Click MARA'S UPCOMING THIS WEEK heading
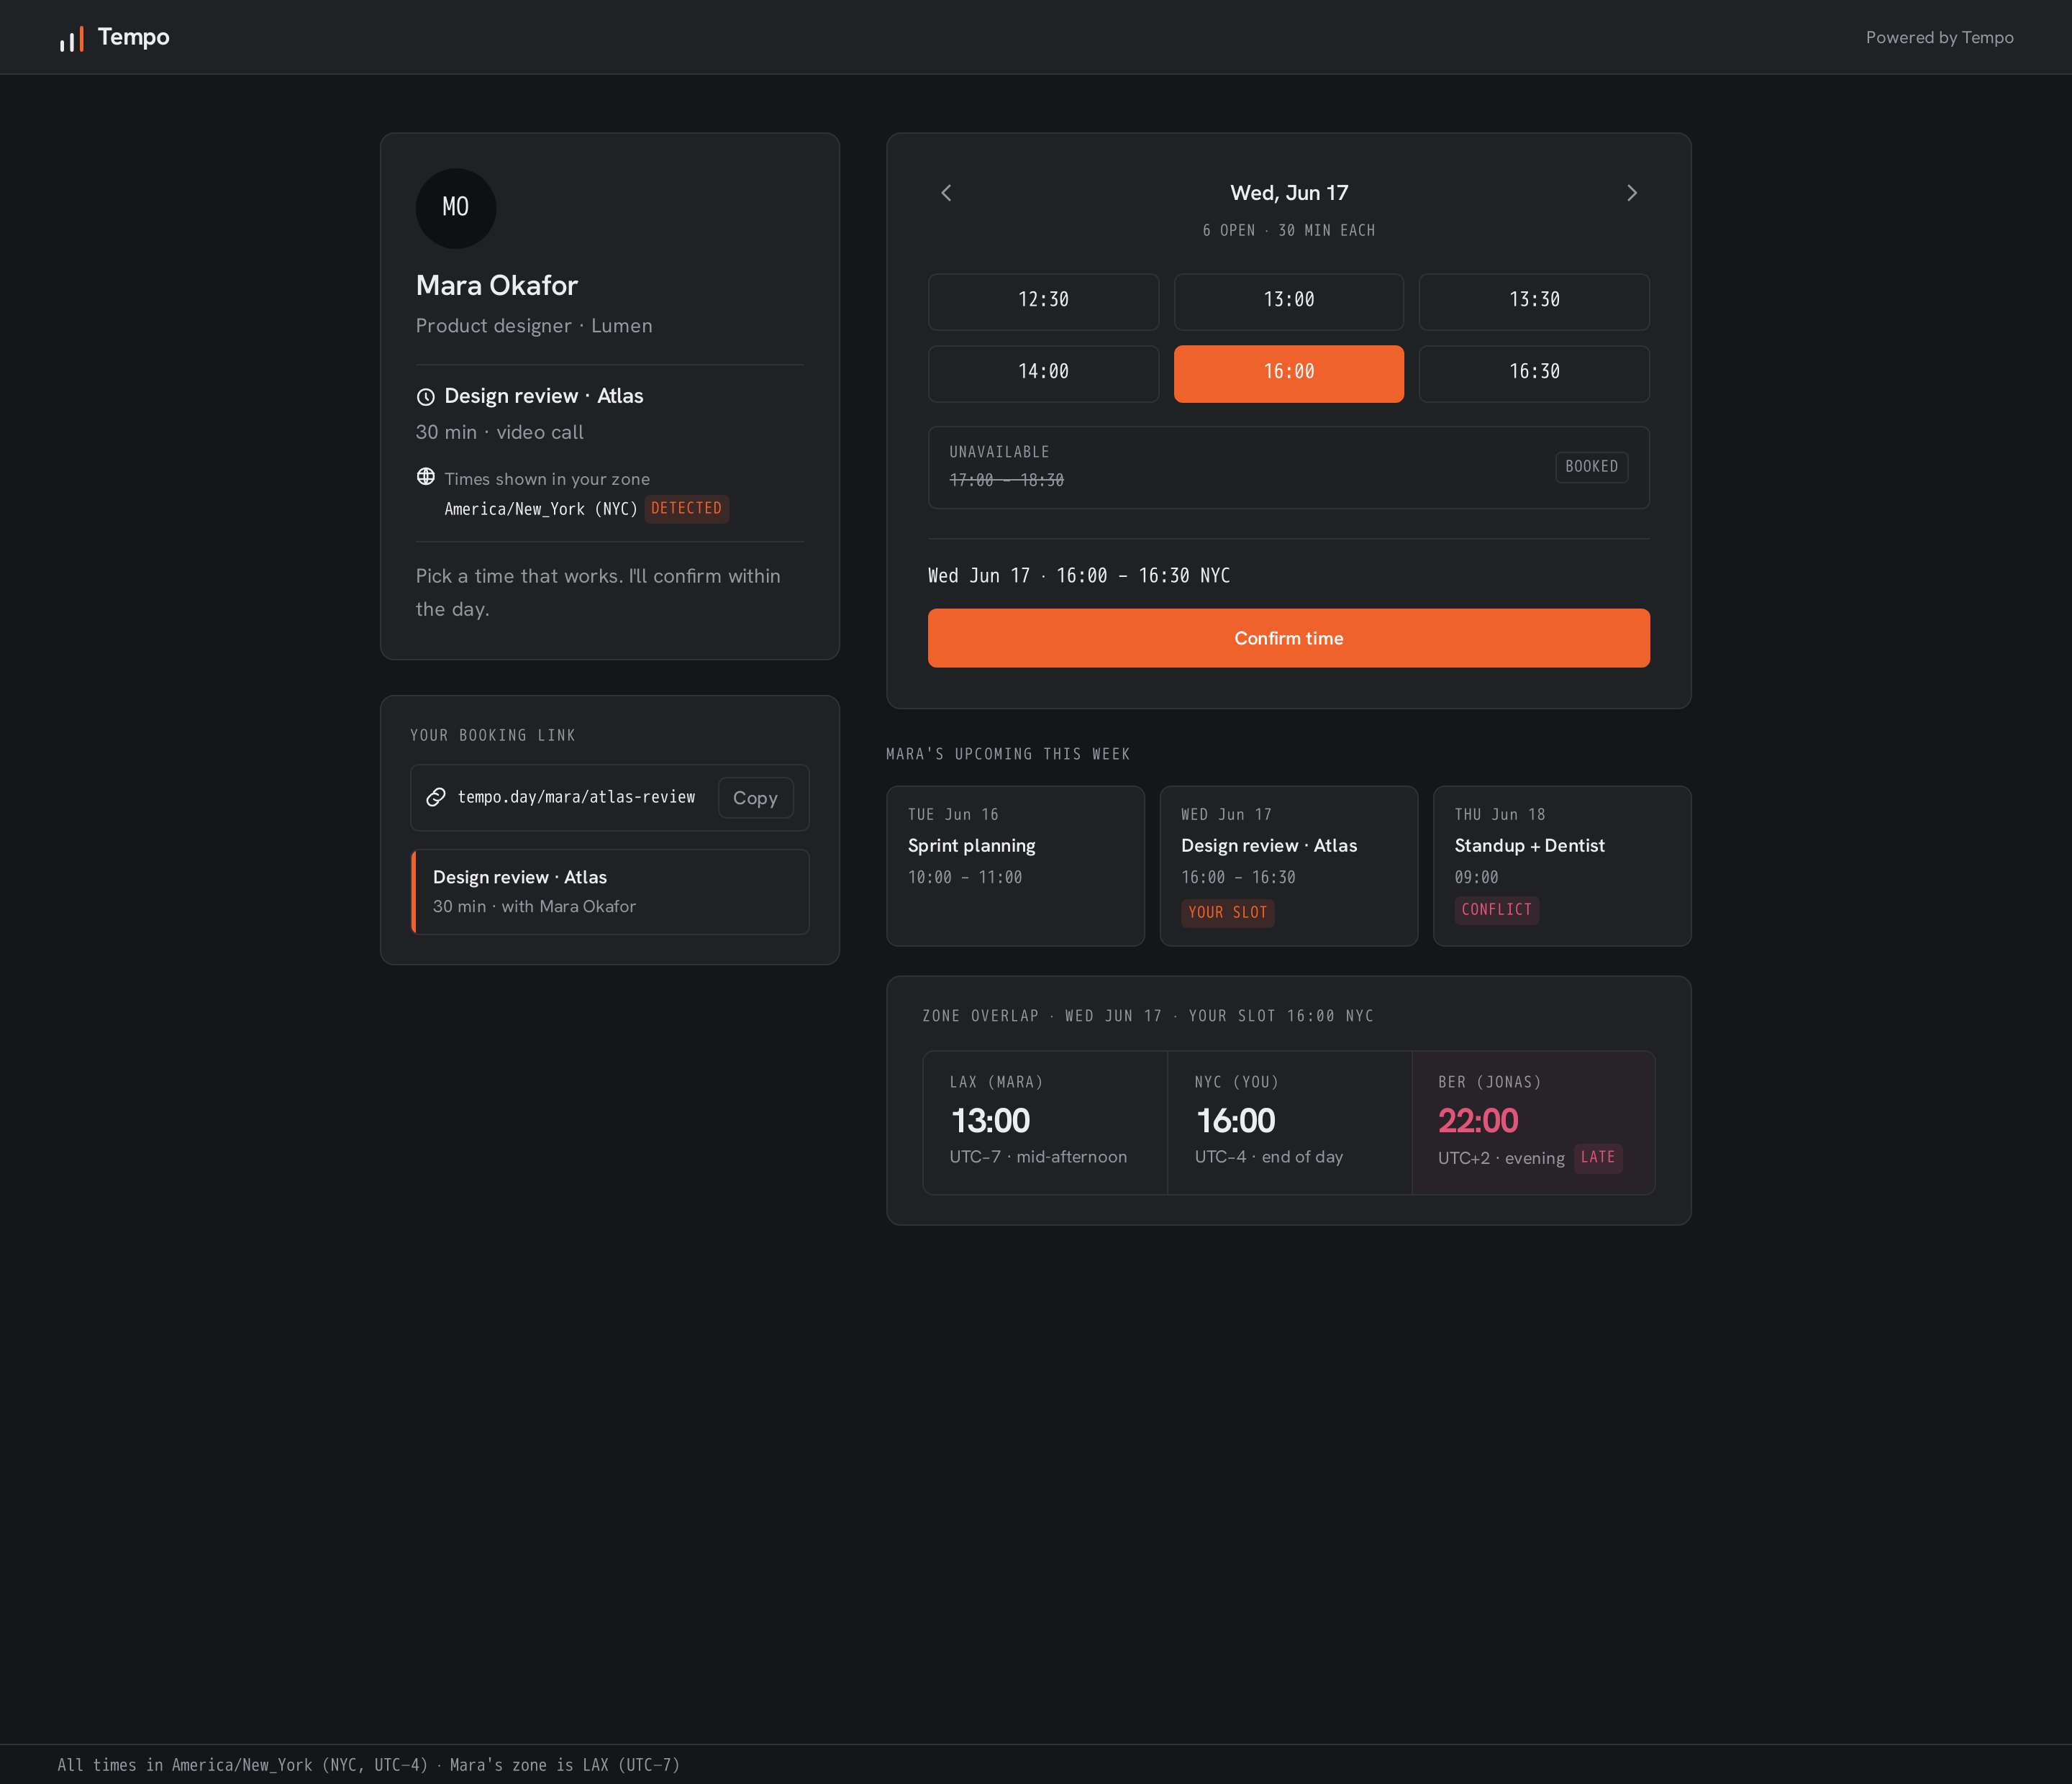The height and width of the screenshot is (1784, 2072). click(x=1008, y=754)
